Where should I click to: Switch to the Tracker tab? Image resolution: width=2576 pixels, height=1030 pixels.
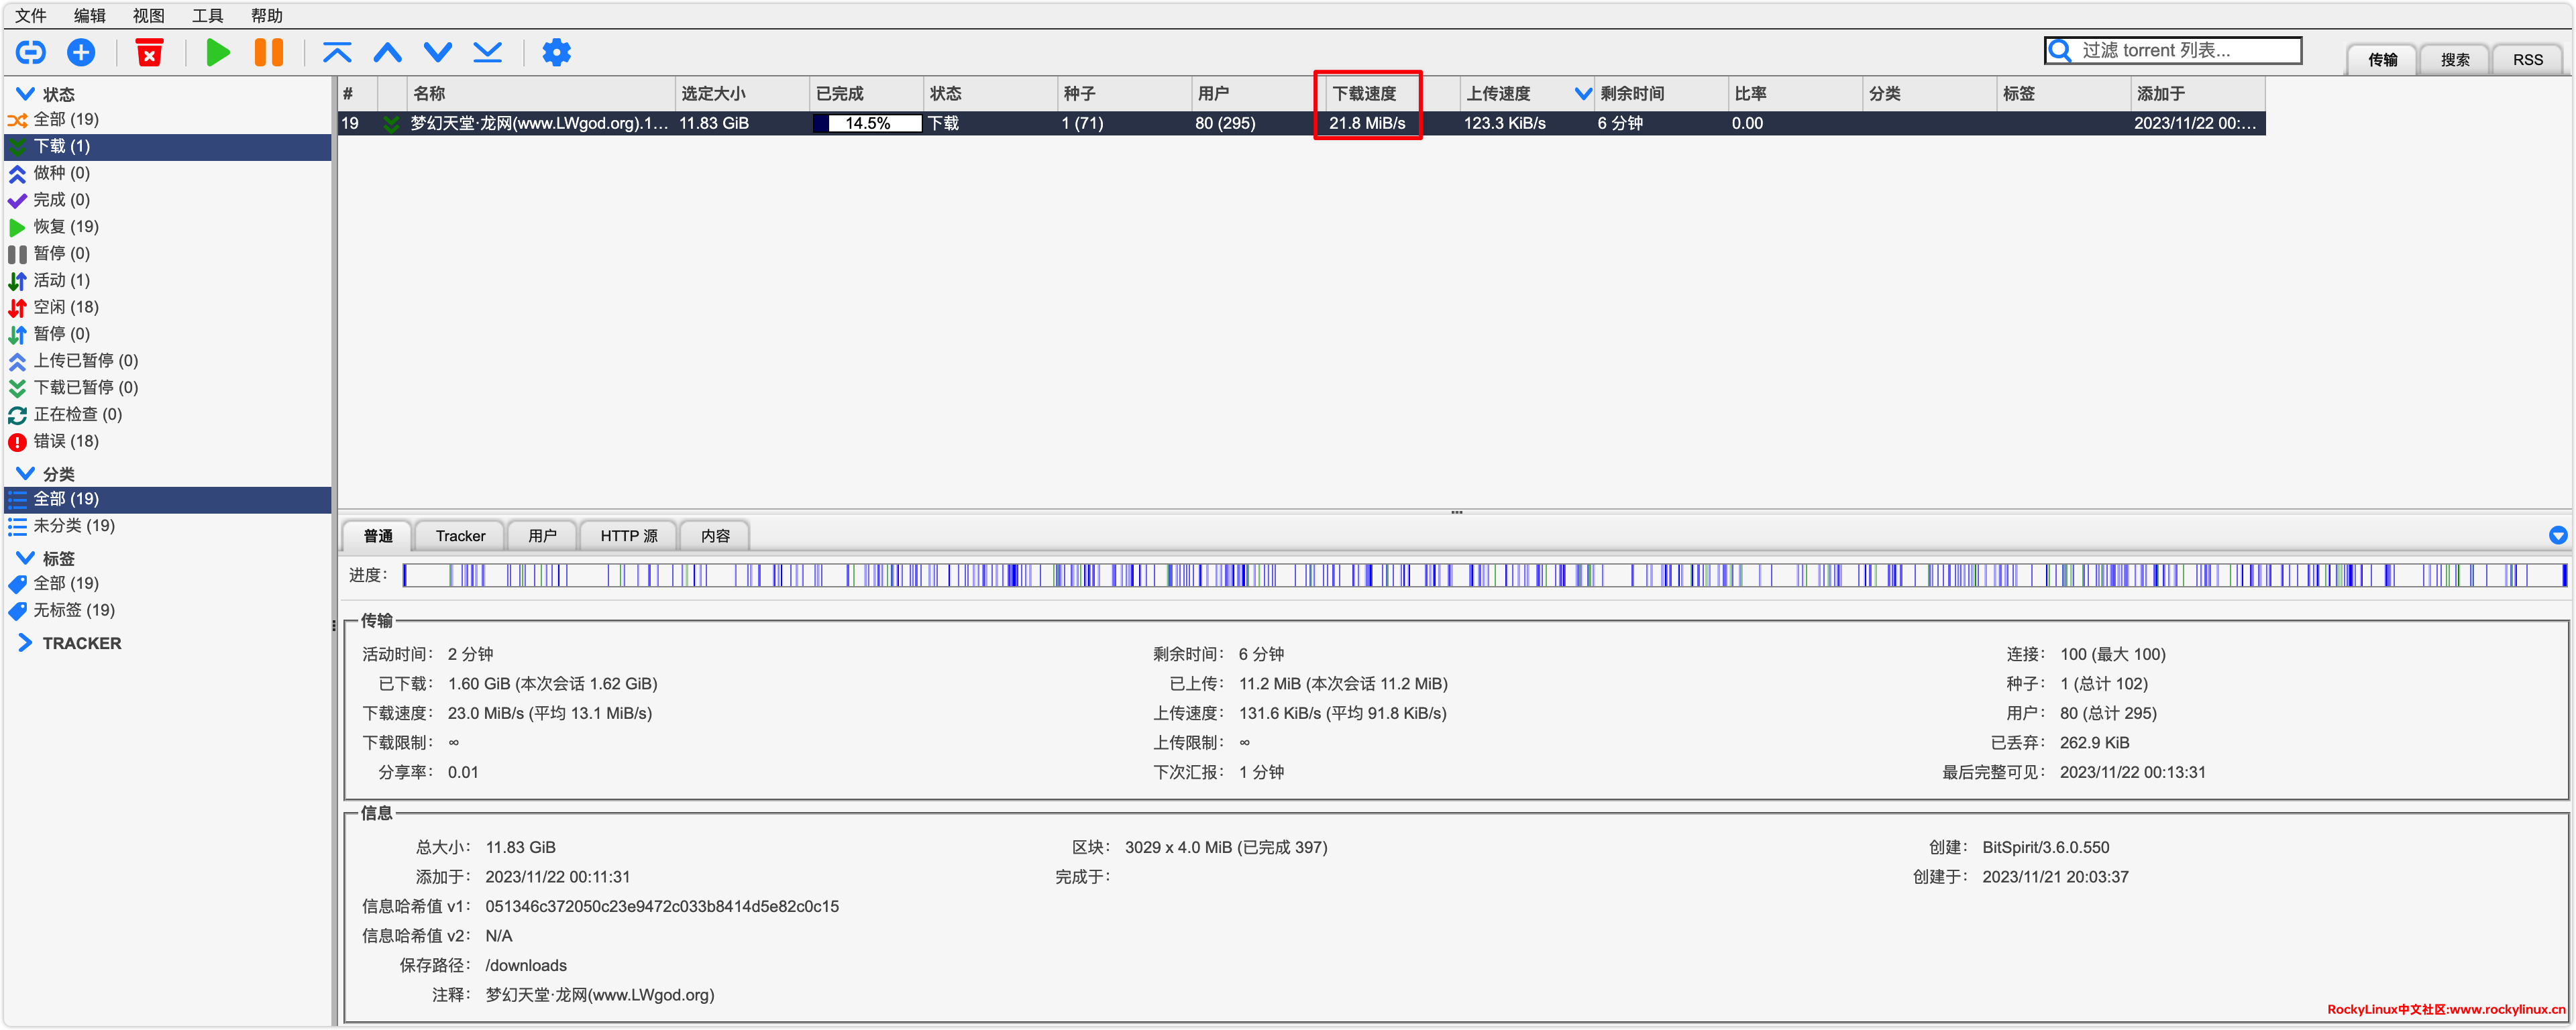click(x=460, y=536)
